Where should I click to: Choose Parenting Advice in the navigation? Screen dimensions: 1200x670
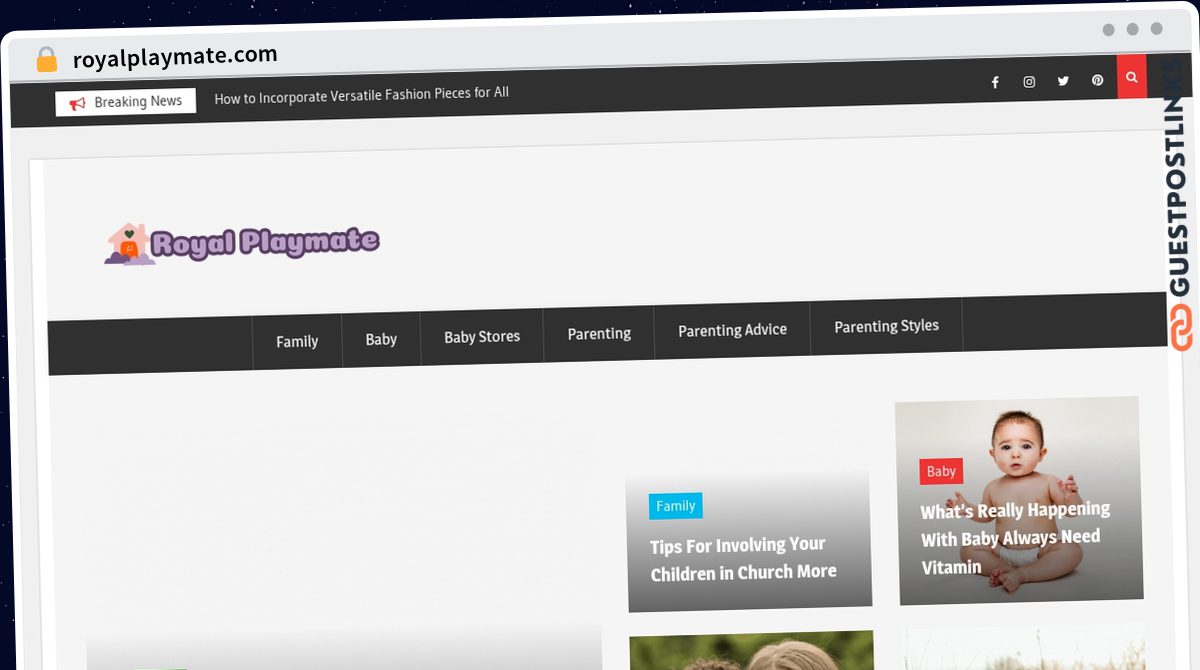733,330
